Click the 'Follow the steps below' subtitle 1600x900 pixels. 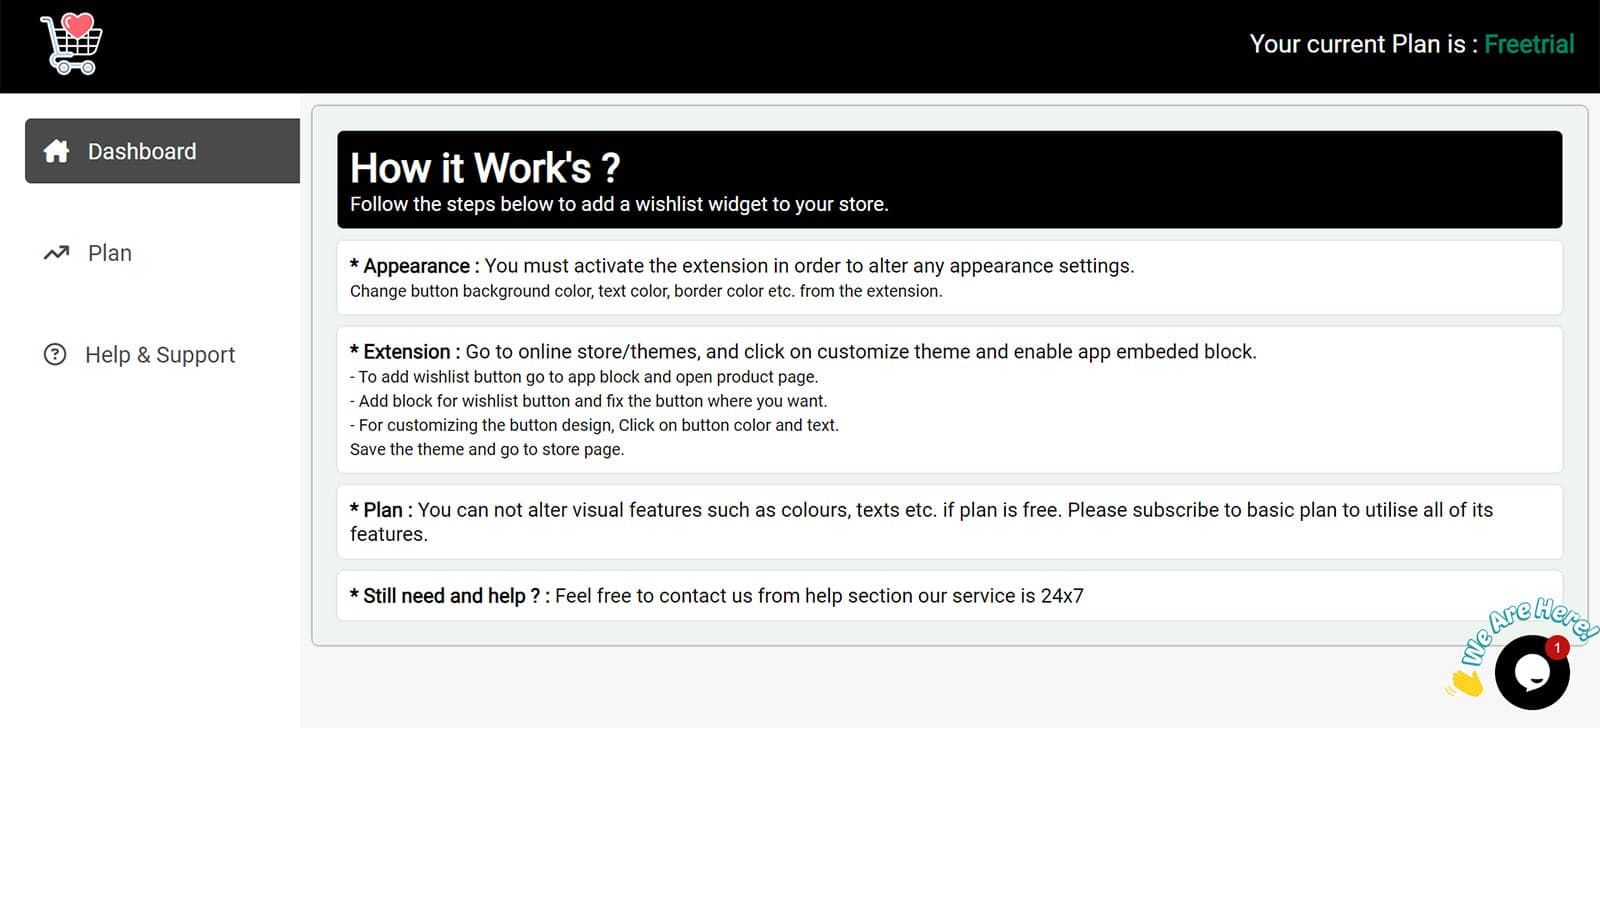pos(618,204)
